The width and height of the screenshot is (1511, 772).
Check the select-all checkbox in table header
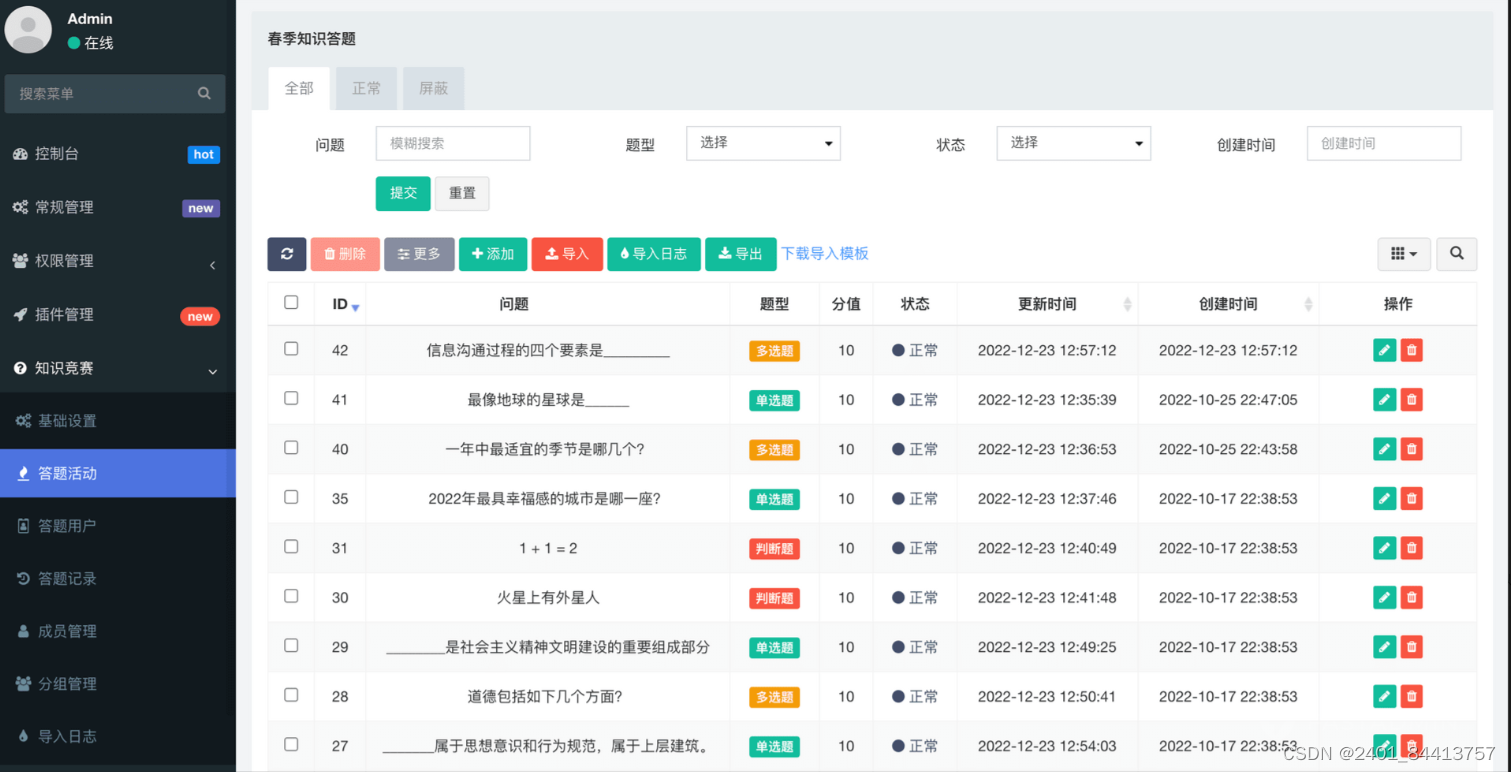(291, 302)
